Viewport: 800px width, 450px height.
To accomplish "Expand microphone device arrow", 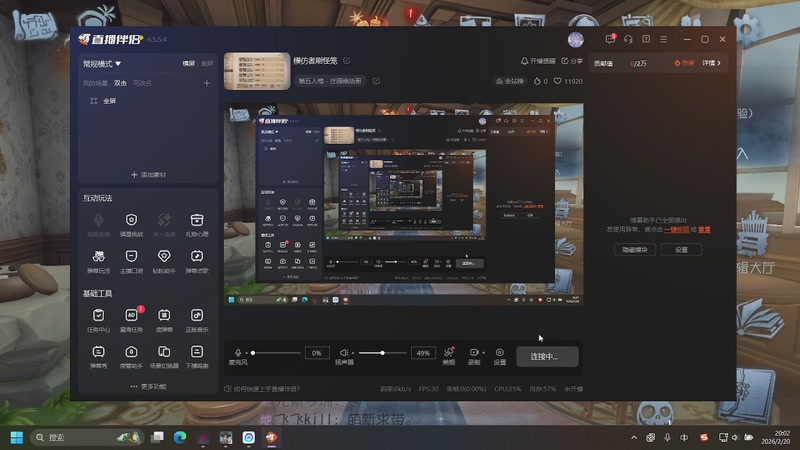I will pos(246,353).
